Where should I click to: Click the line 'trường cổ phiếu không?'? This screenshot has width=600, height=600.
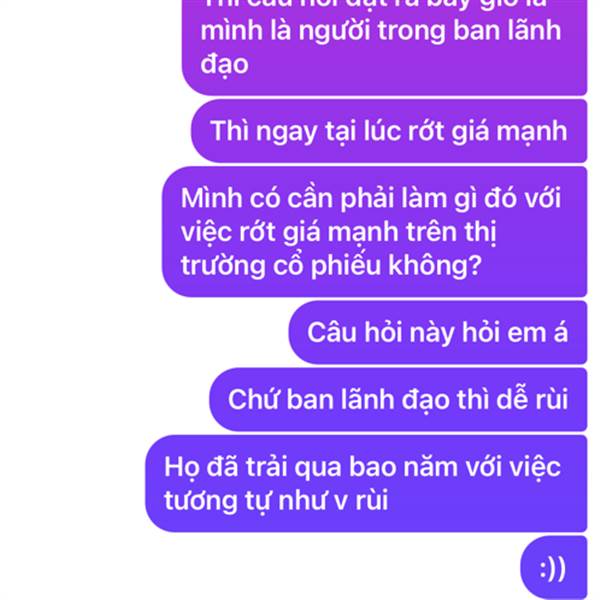tap(331, 265)
